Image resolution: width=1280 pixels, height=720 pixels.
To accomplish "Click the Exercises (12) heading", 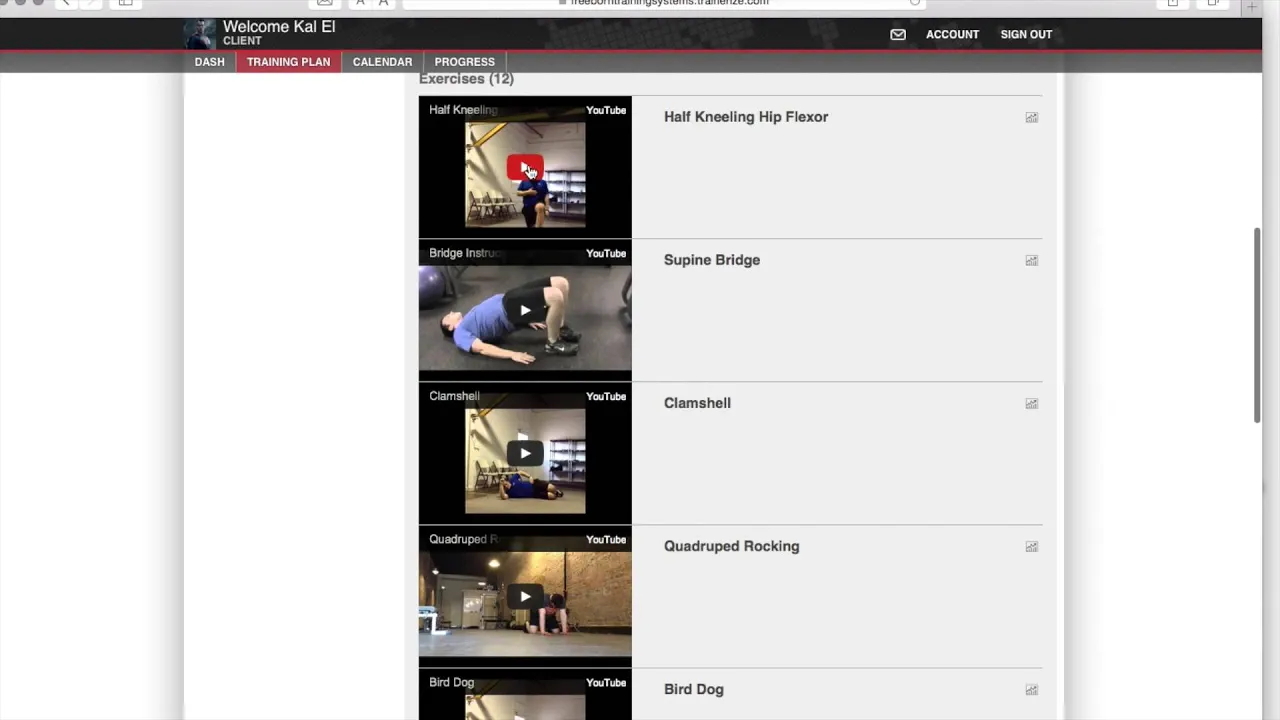I will tap(466, 79).
